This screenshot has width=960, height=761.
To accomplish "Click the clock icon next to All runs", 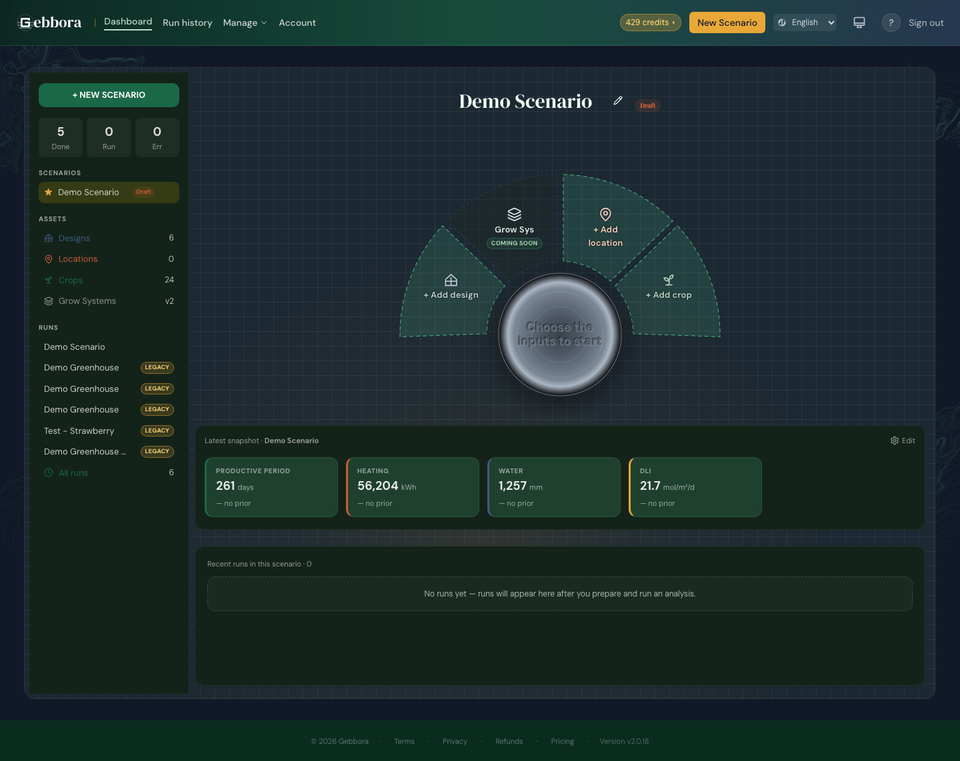I will click(x=48, y=473).
